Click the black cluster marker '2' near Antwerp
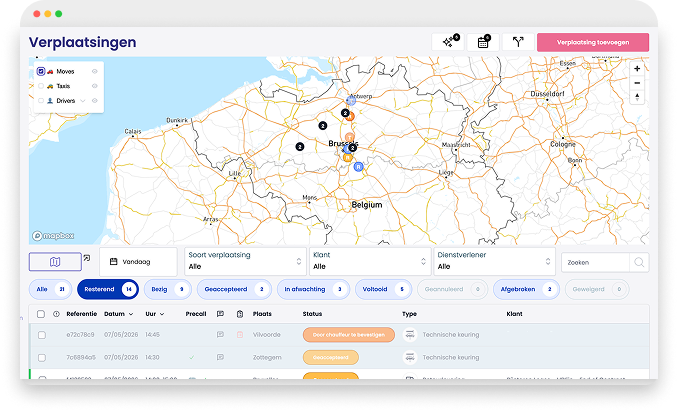Image resolution: width=678 pixels, height=412 pixels. coord(345,113)
